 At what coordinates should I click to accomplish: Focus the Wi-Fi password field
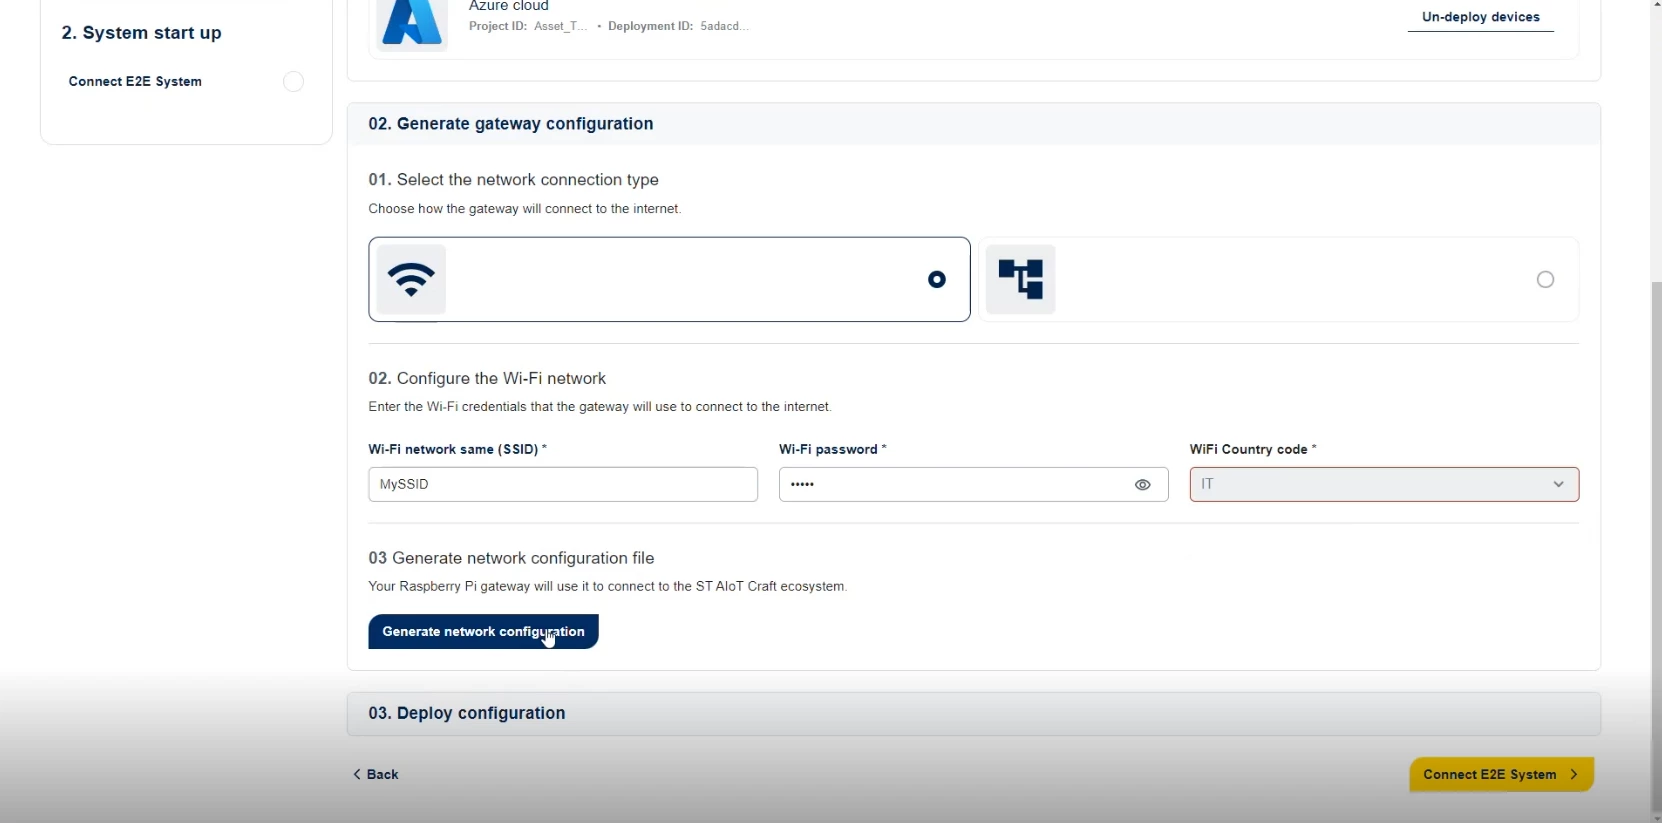click(x=973, y=484)
